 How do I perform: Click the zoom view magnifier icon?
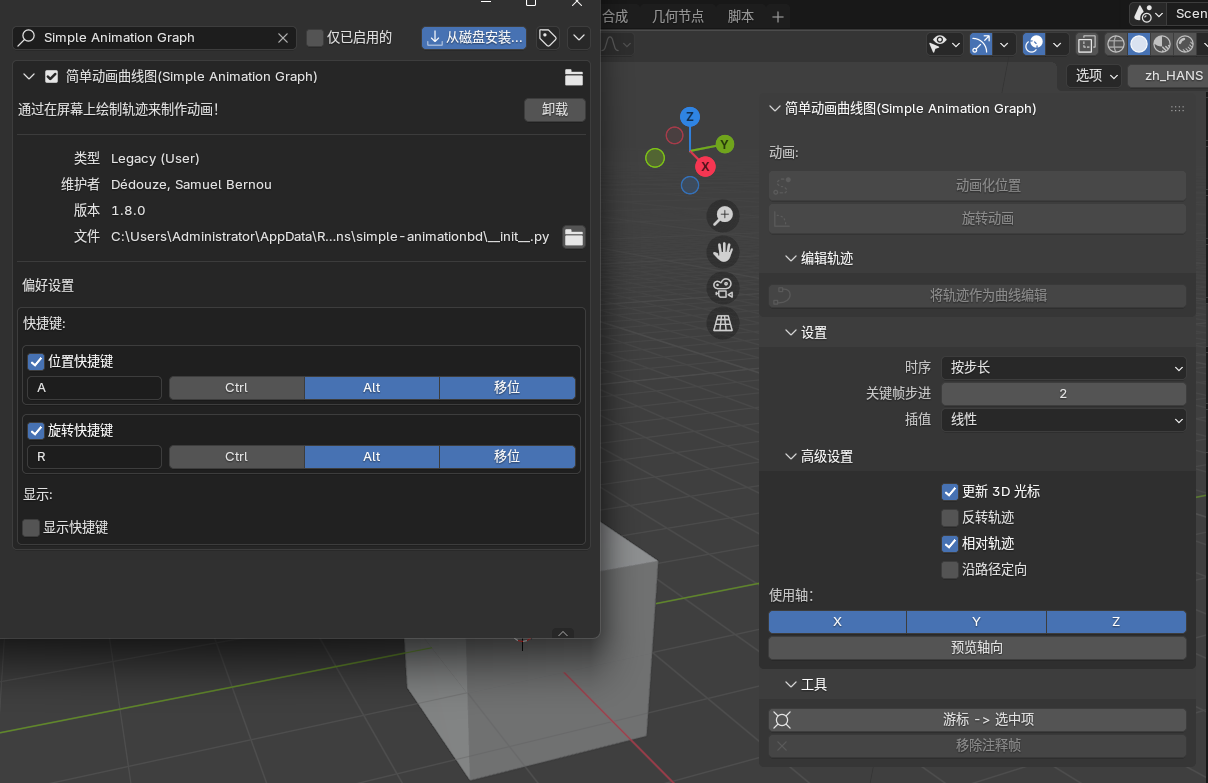pyautogui.click(x=722, y=215)
